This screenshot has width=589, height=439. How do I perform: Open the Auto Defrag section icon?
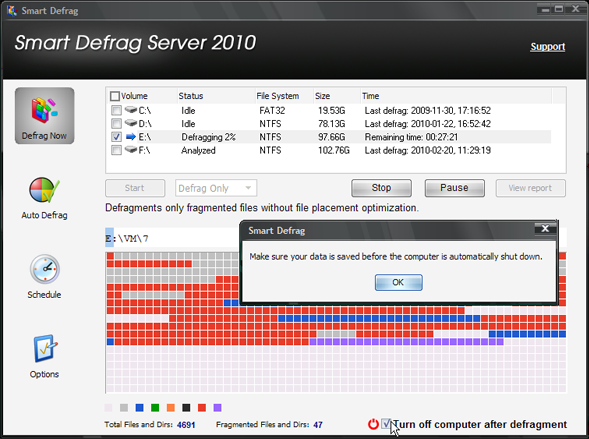click(x=44, y=190)
